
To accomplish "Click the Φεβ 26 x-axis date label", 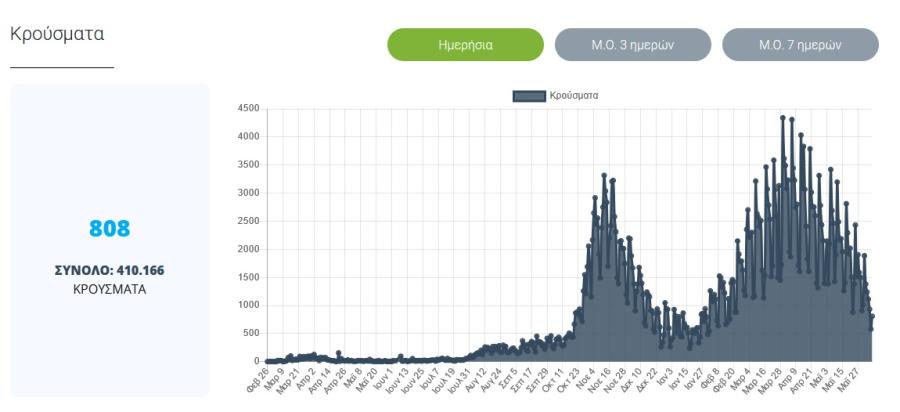I will pyautogui.click(x=258, y=380).
